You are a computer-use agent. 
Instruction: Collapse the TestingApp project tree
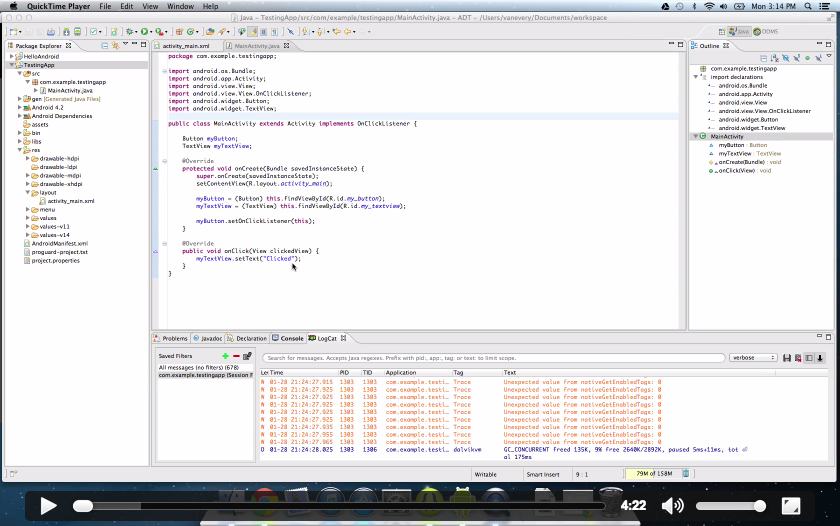pyautogui.click(x=12, y=65)
